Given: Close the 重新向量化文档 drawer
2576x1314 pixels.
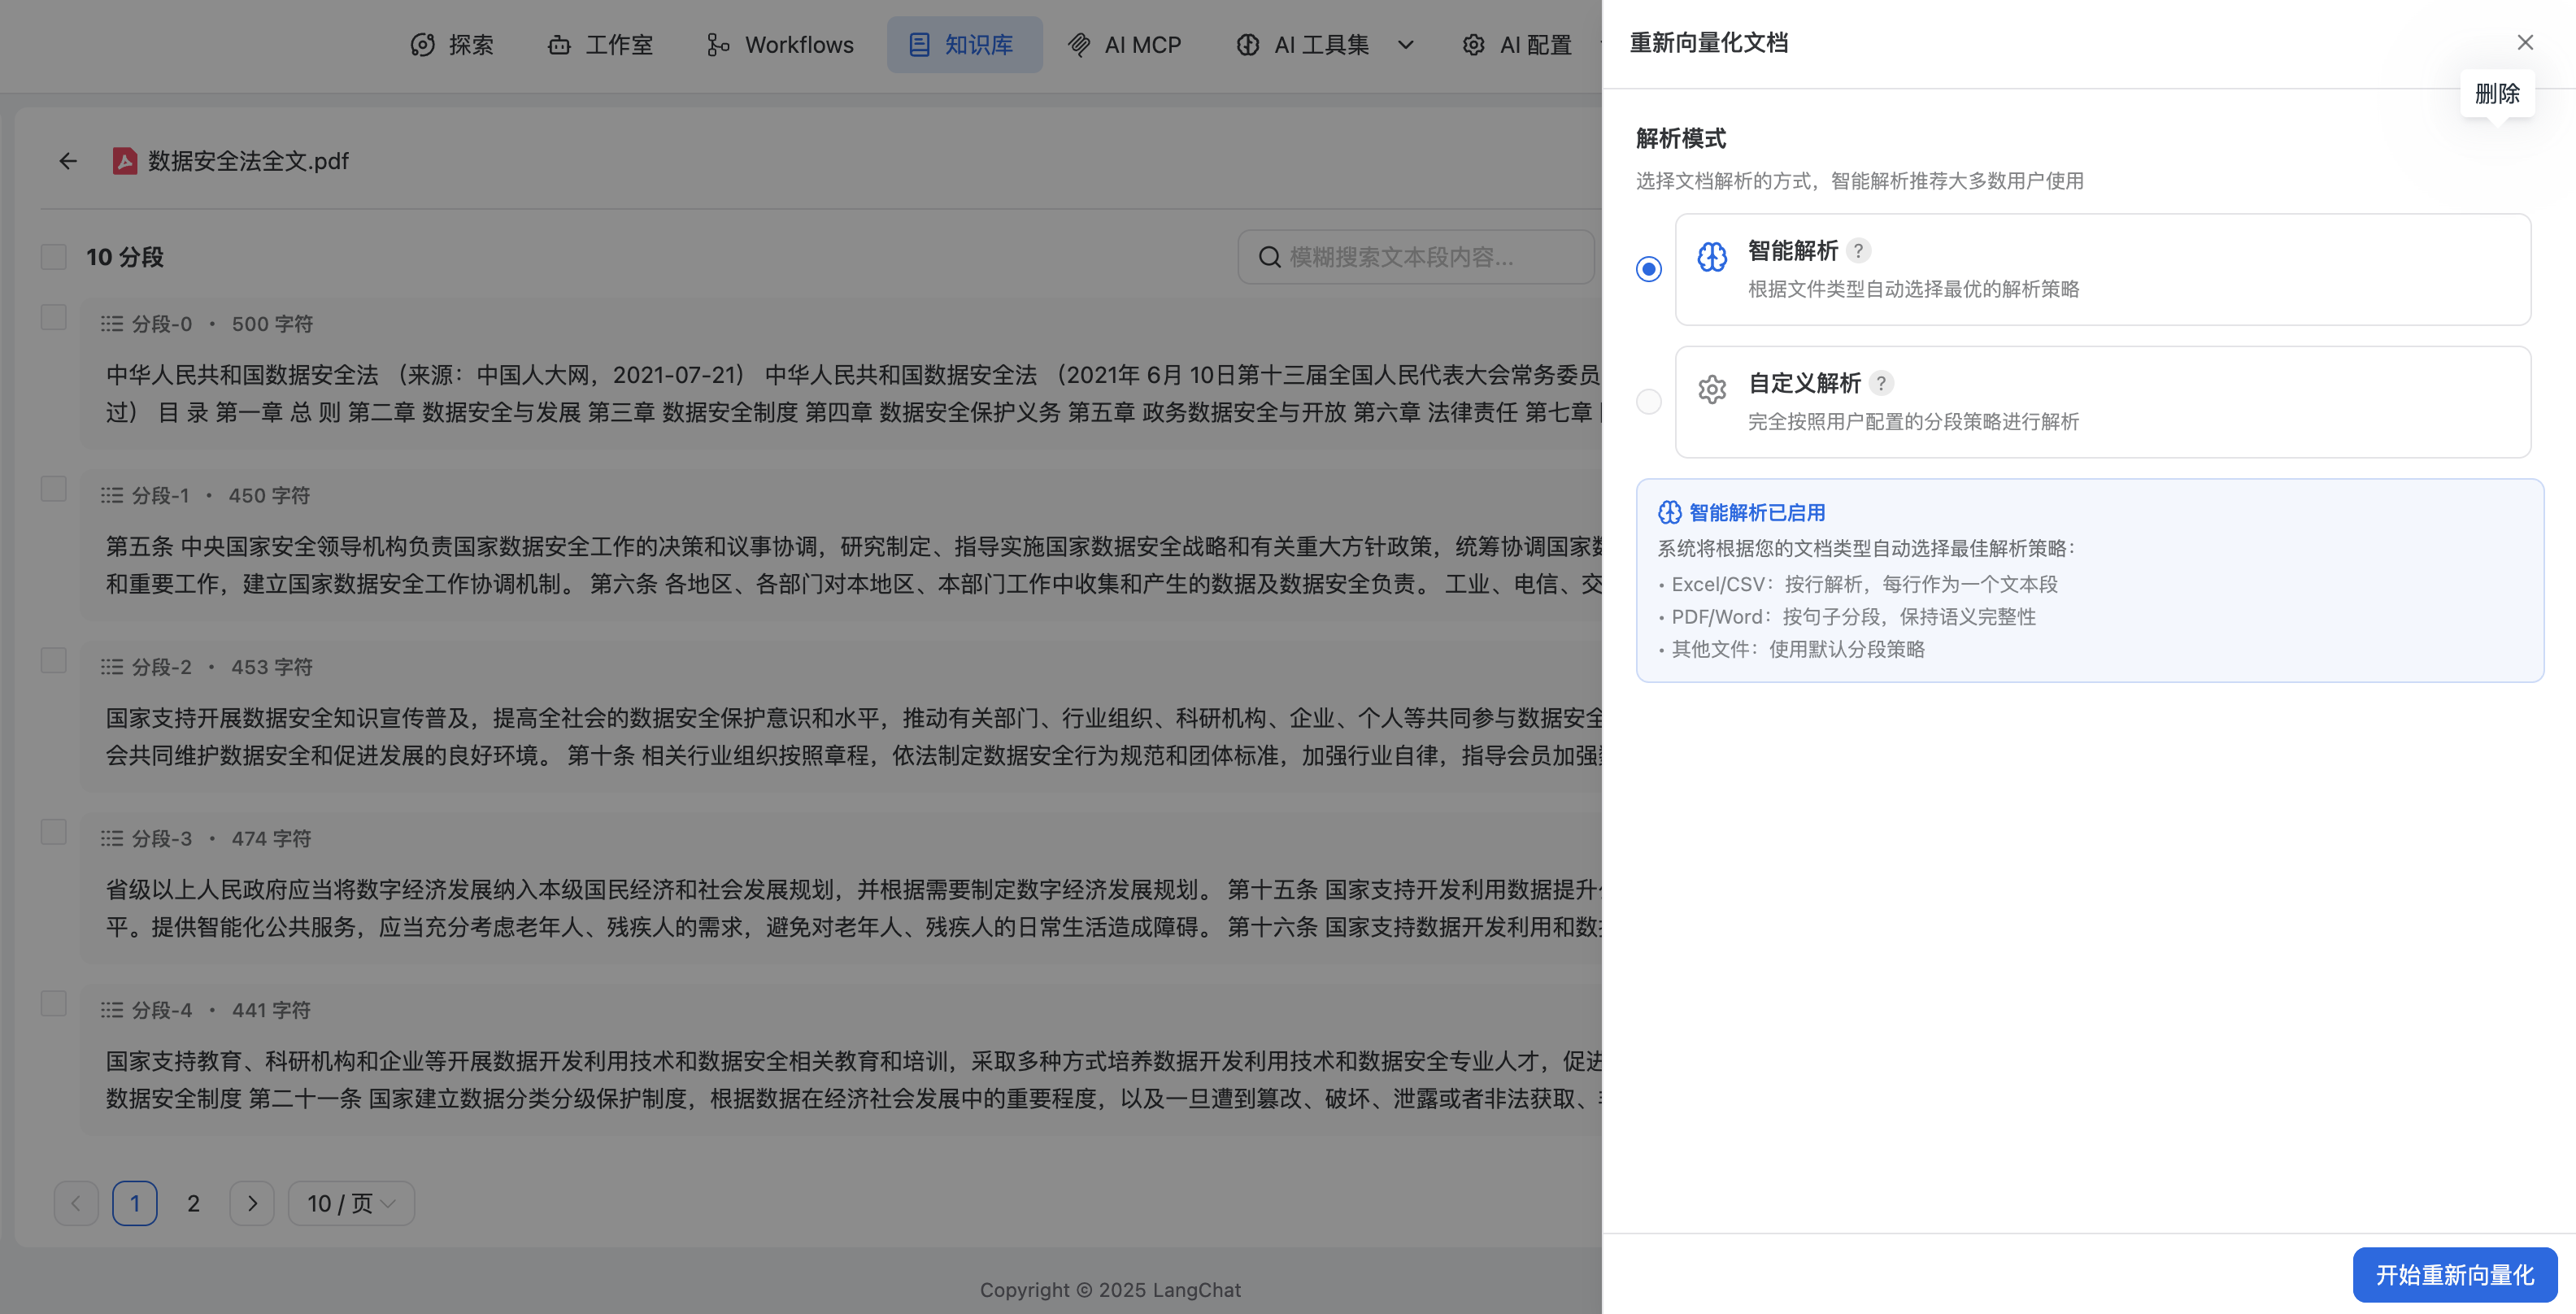Looking at the screenshot, I should tap(2525, 43).
